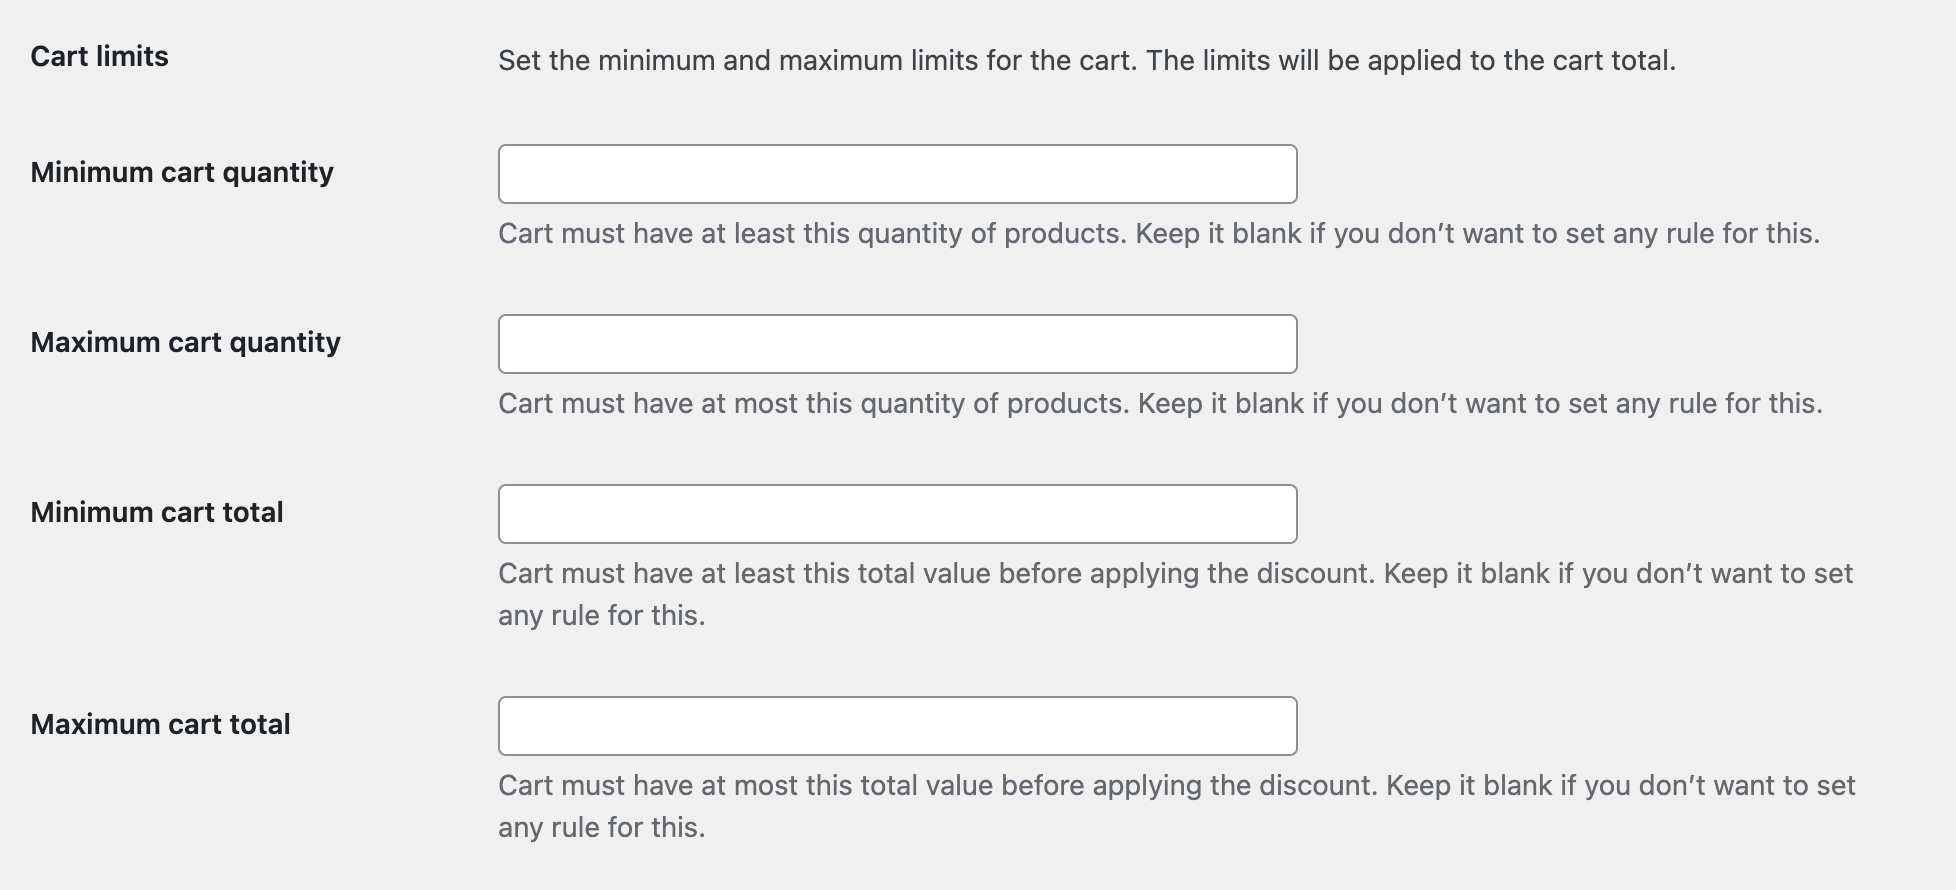Select the Maximum cart quantity label
This screenshot has width=1956, height=890.
coord(186,342)
